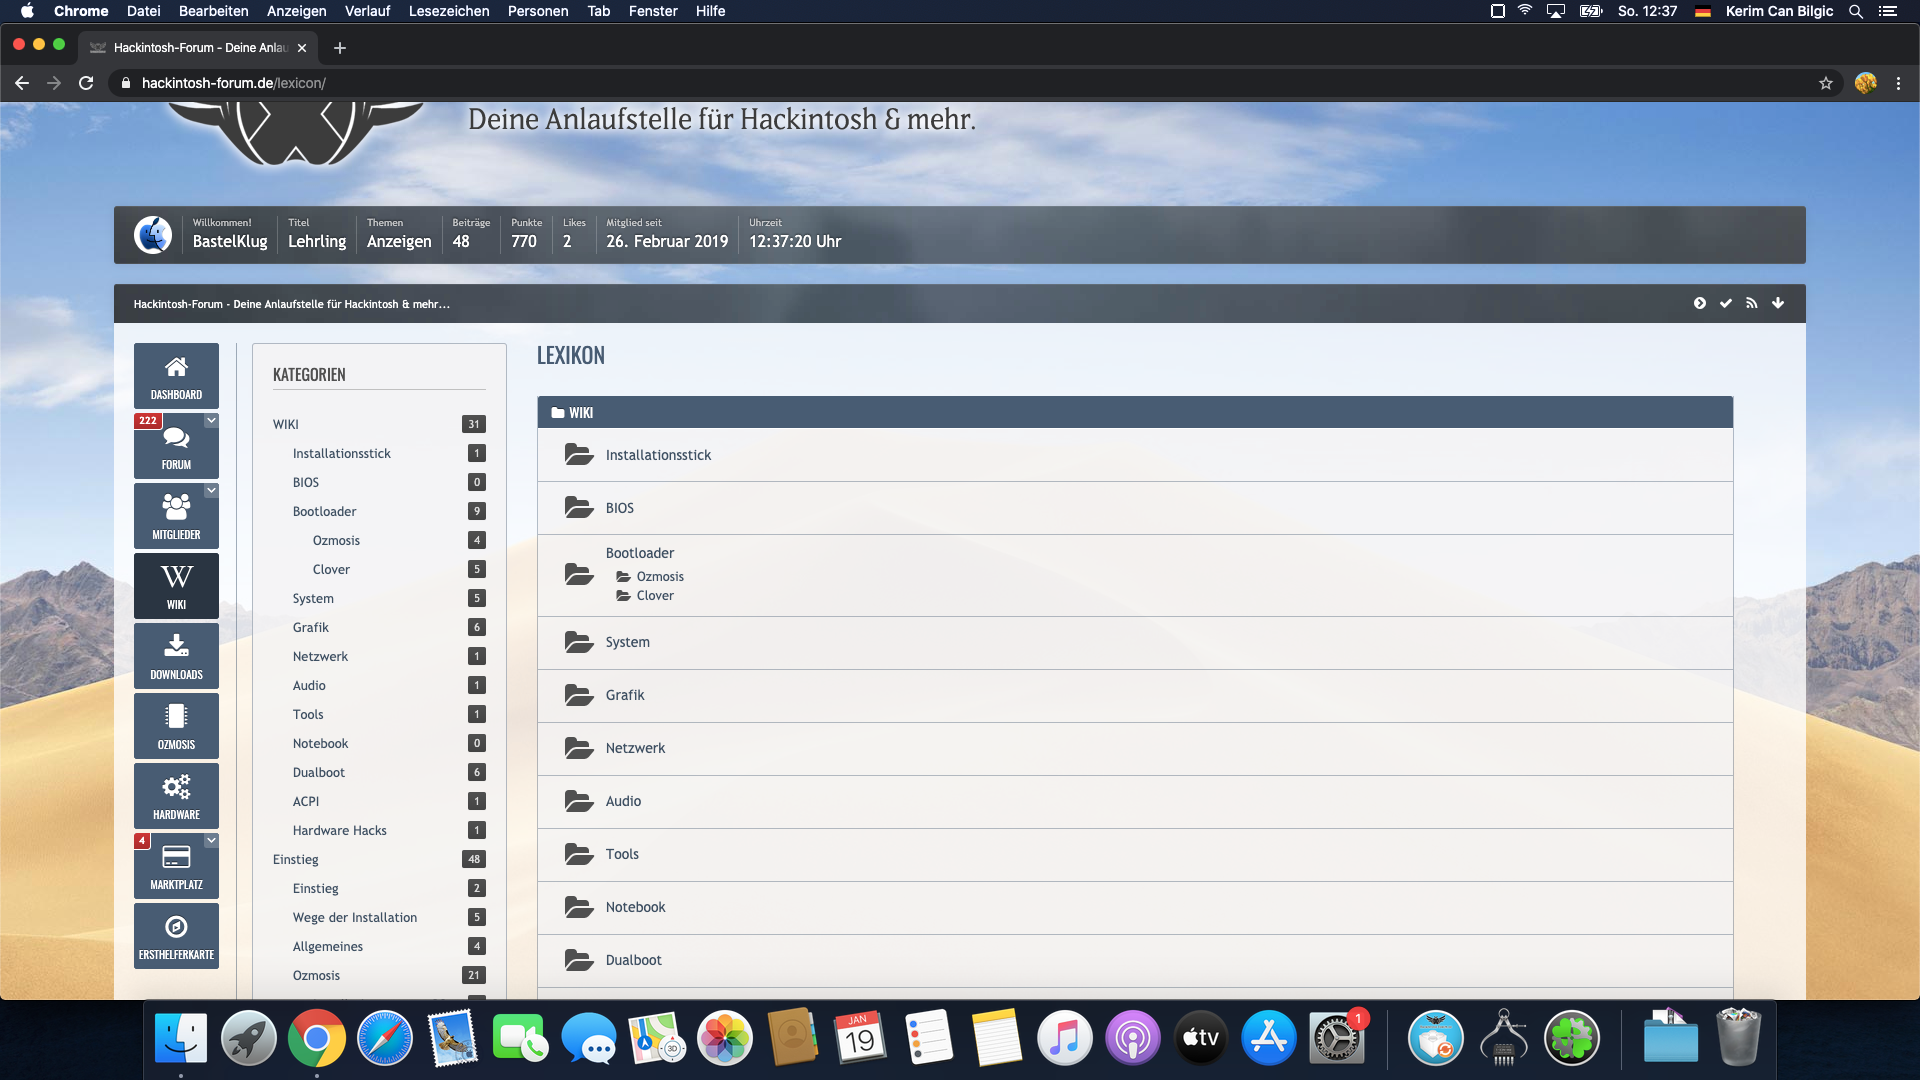Expand the Forum button dropdown arrow
This screenshot has height=1080, width=1920.
click(211, 421)
